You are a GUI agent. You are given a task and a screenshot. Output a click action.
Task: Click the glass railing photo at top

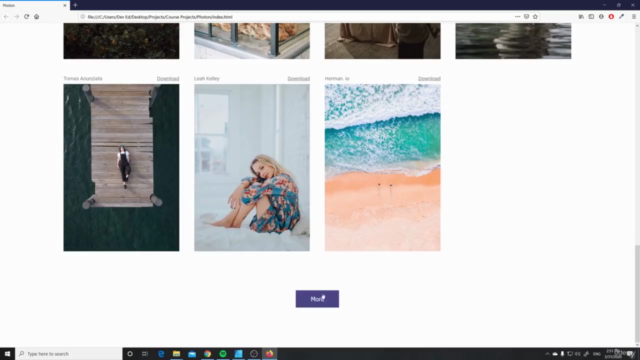tap(252, 41)
